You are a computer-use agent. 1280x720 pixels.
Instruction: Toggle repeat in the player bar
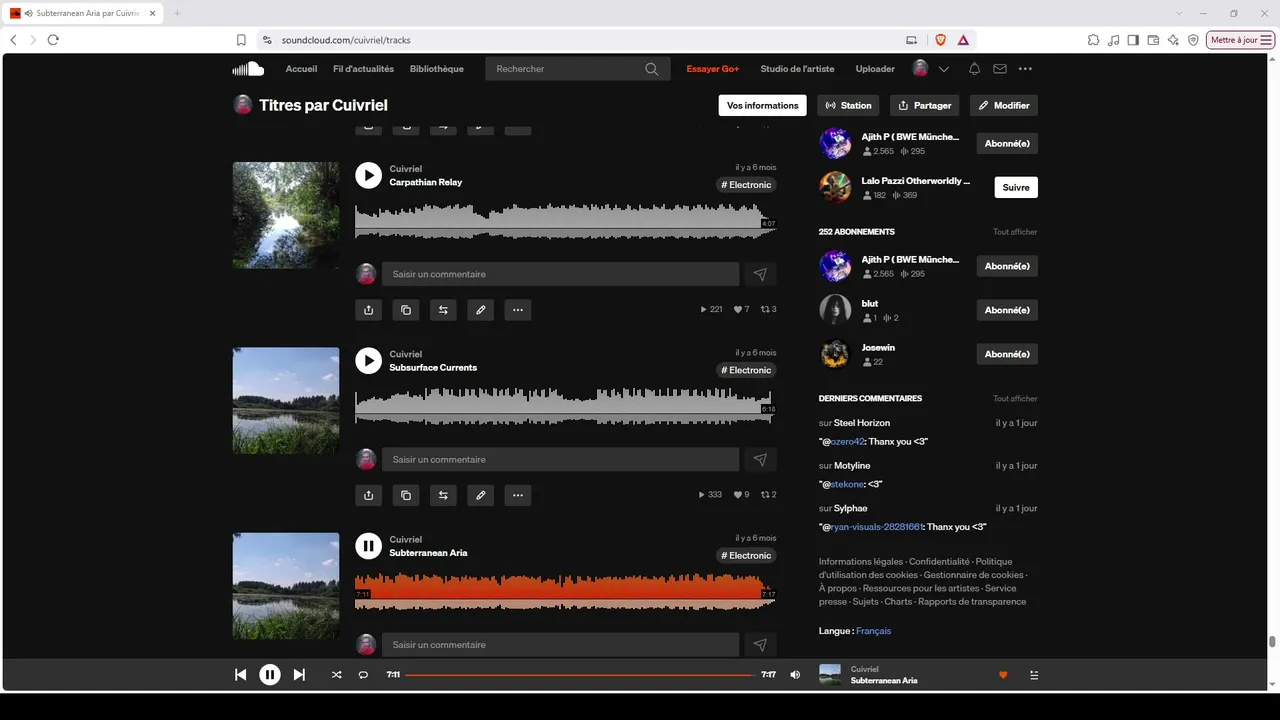[x=363, y=675]
